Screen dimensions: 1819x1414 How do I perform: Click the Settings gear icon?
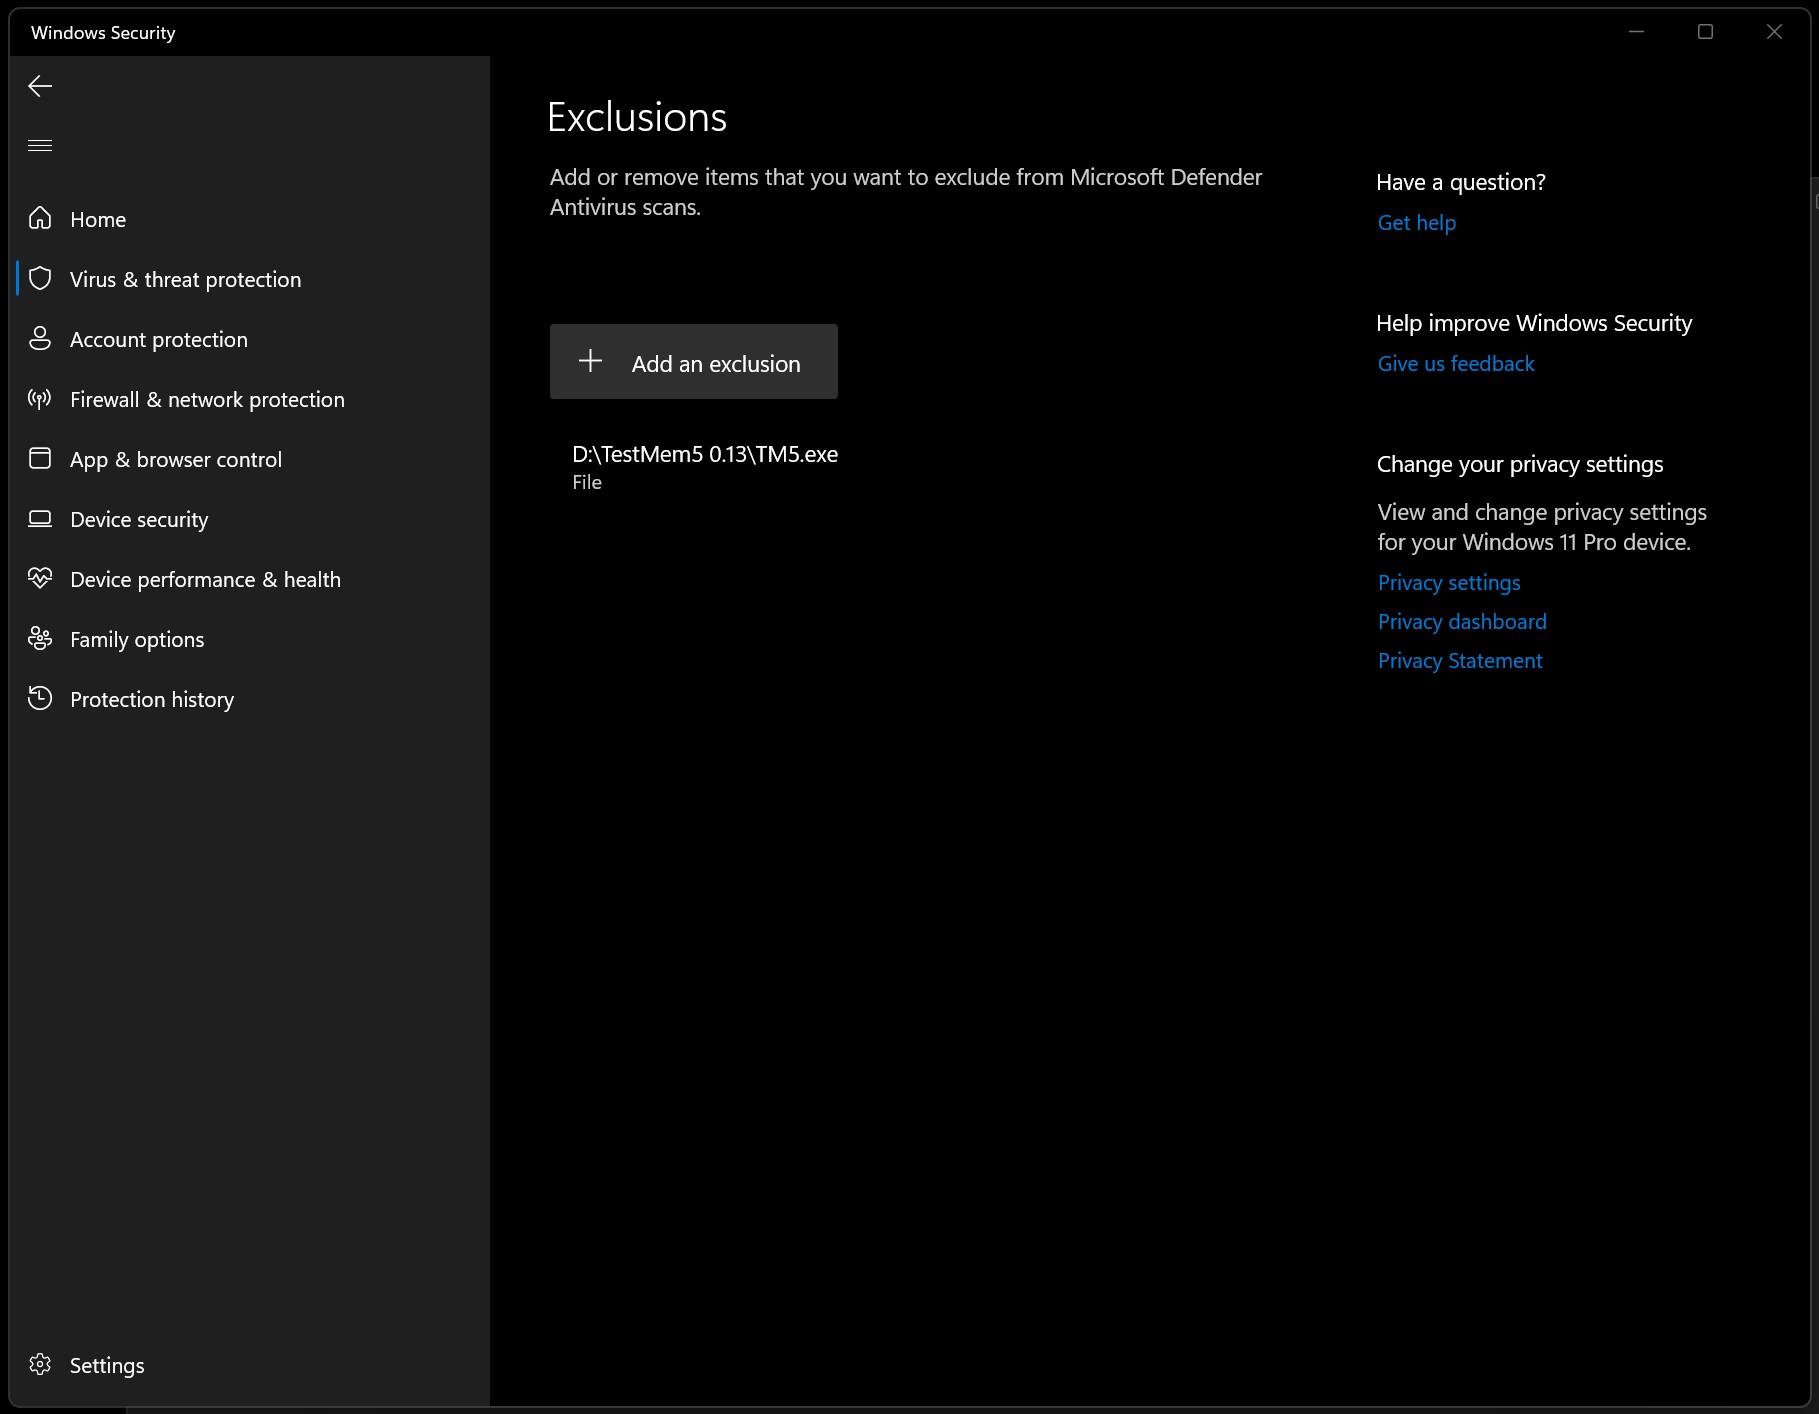(40, 1364)
